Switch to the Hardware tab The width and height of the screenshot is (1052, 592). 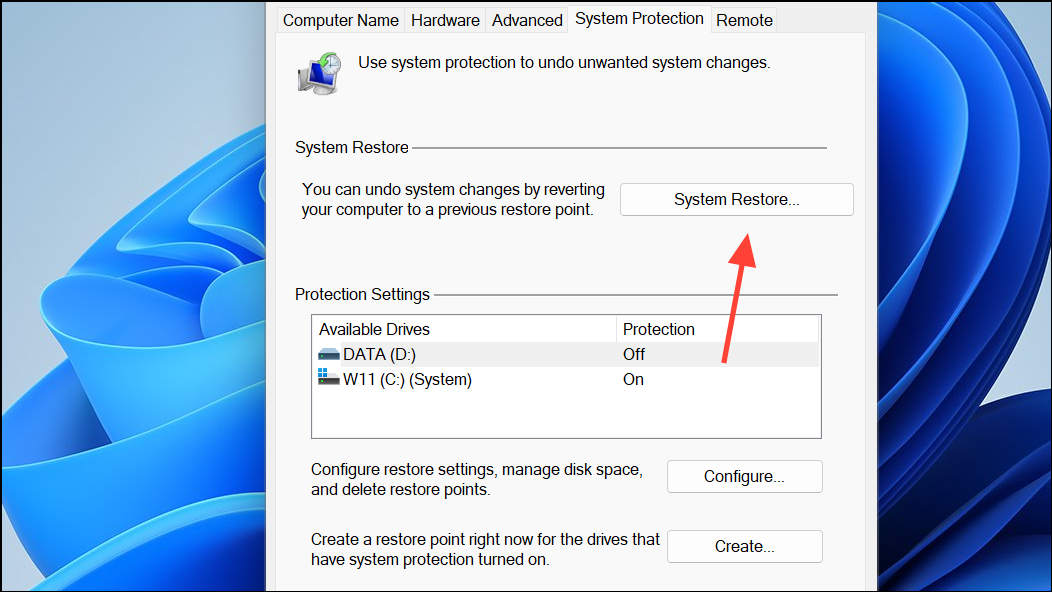445,20
